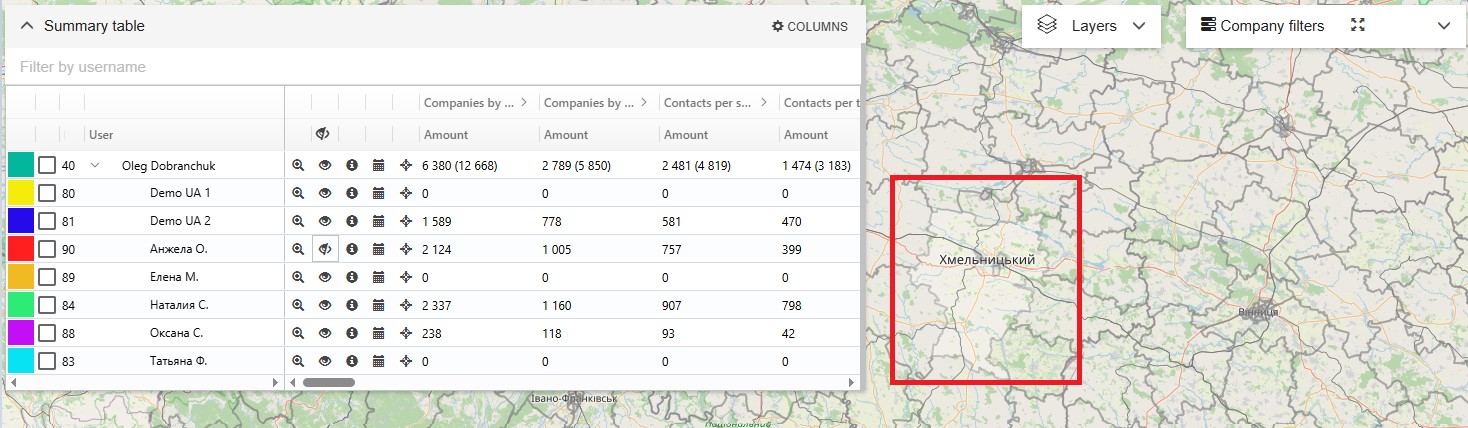The width and height of the screenshot is (1468, 428).
Task: Click calendar icon in Елена М. row
Action: [379, 277]
